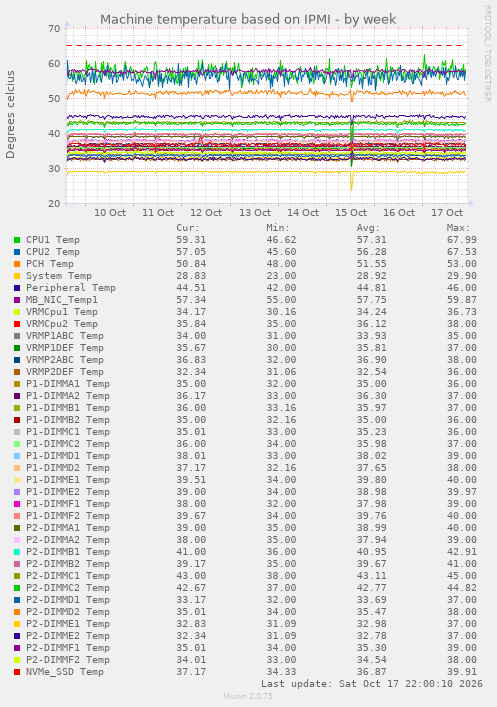Click the '15 Oct' x-axis date label

pos(351,213)
